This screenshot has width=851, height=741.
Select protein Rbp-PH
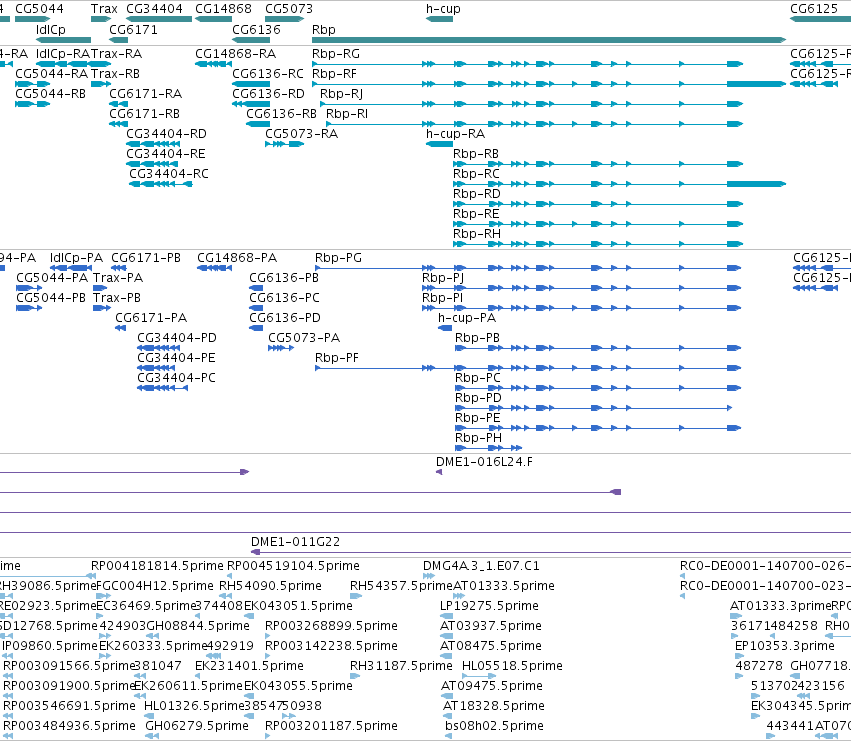(478, 439)
